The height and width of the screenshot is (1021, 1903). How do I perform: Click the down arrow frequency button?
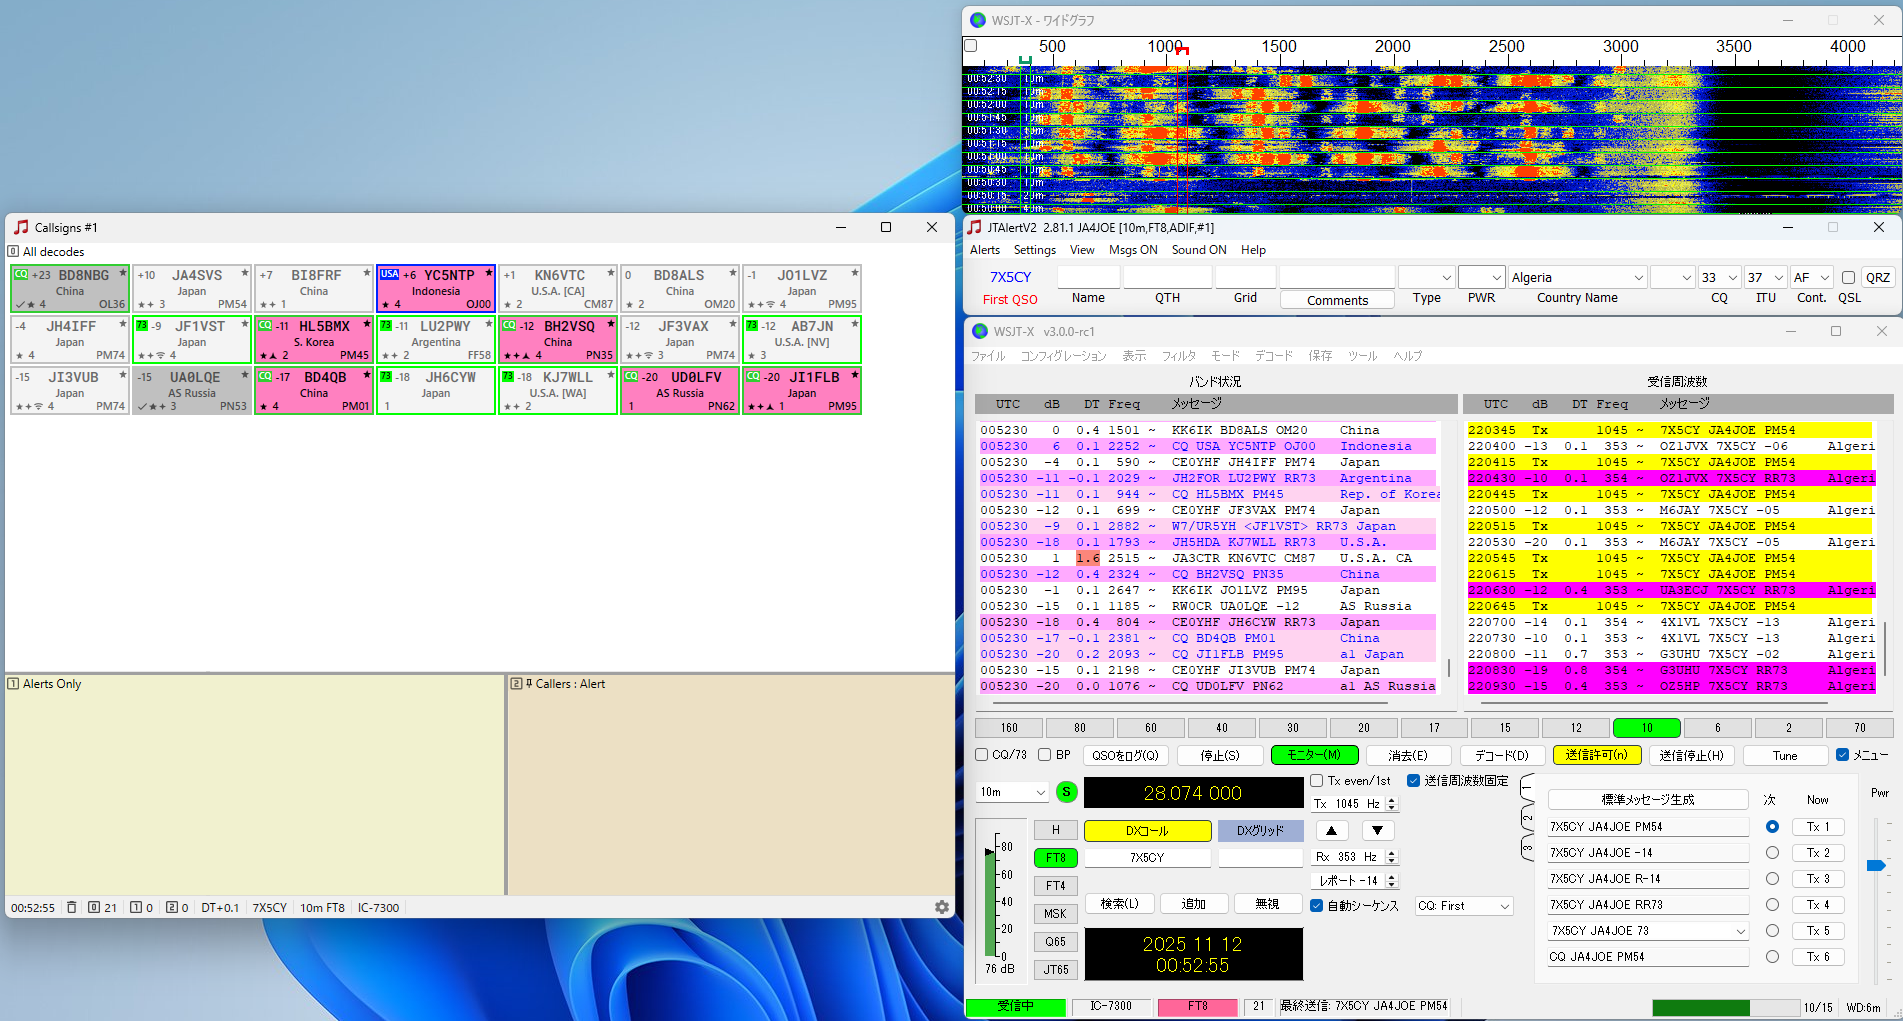tap(1377, 830)
